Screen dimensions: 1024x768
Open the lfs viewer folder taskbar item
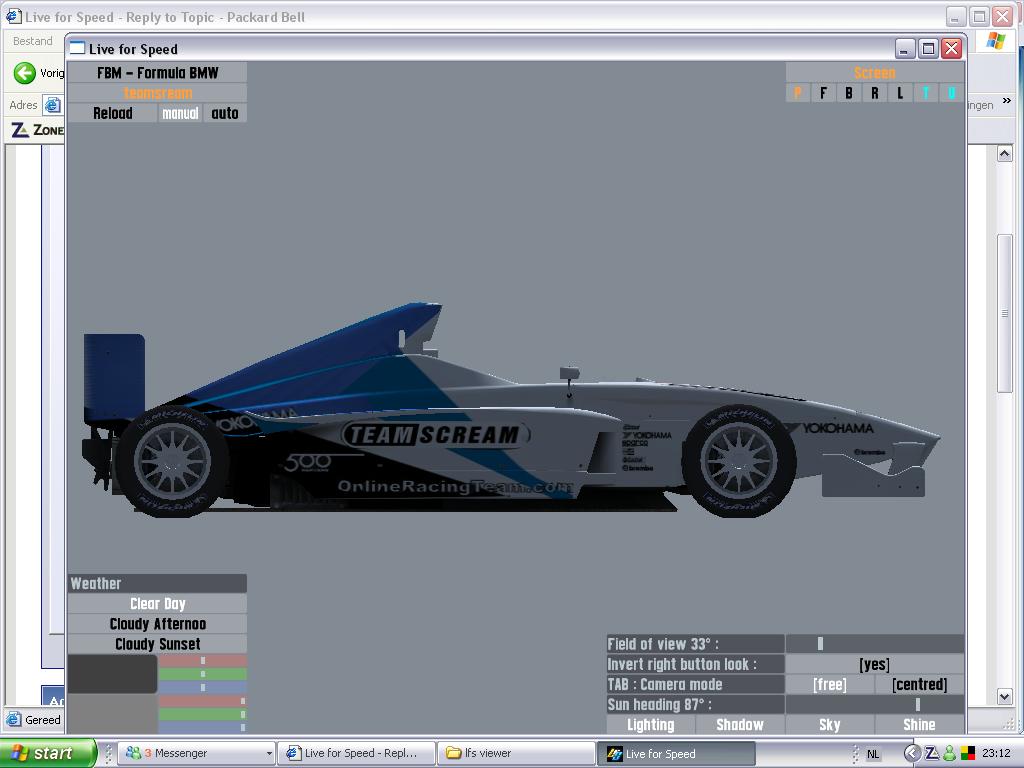point(516,753)
